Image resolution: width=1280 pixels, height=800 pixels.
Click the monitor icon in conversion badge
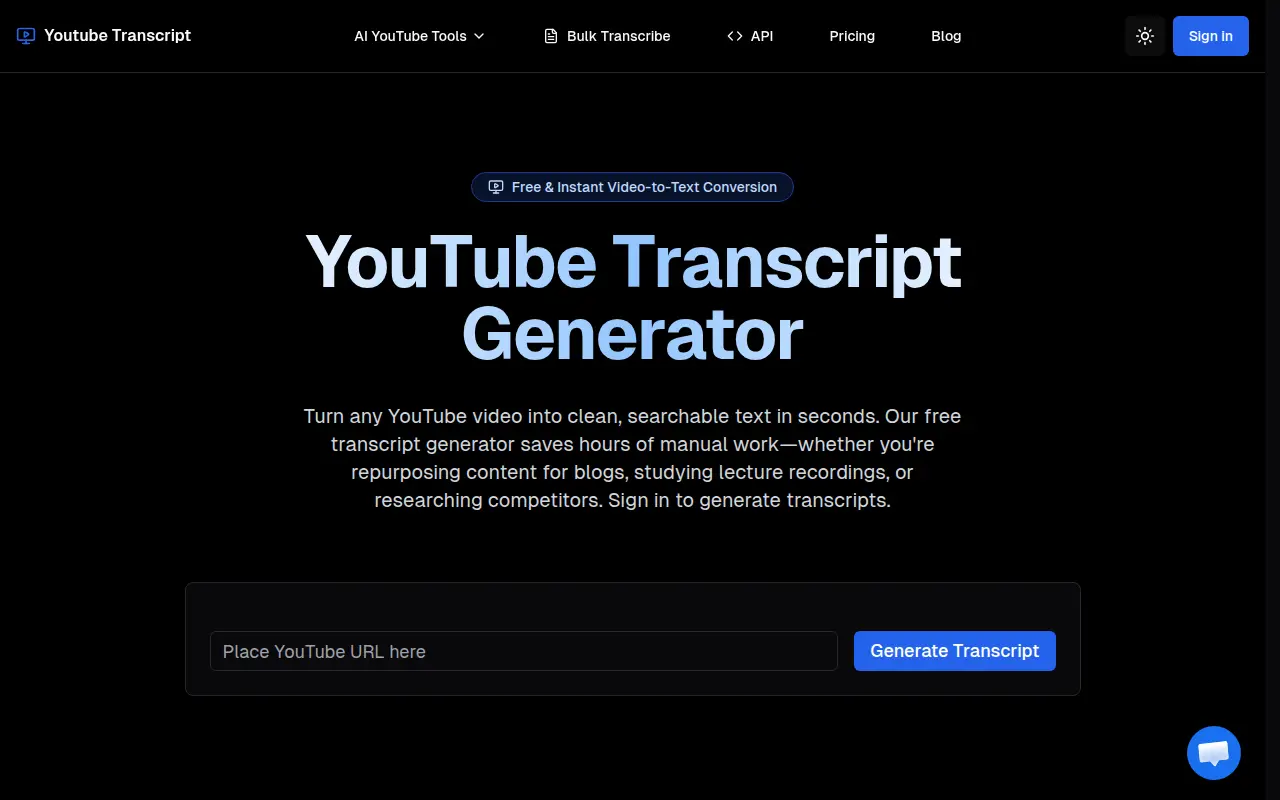[495, 187]
